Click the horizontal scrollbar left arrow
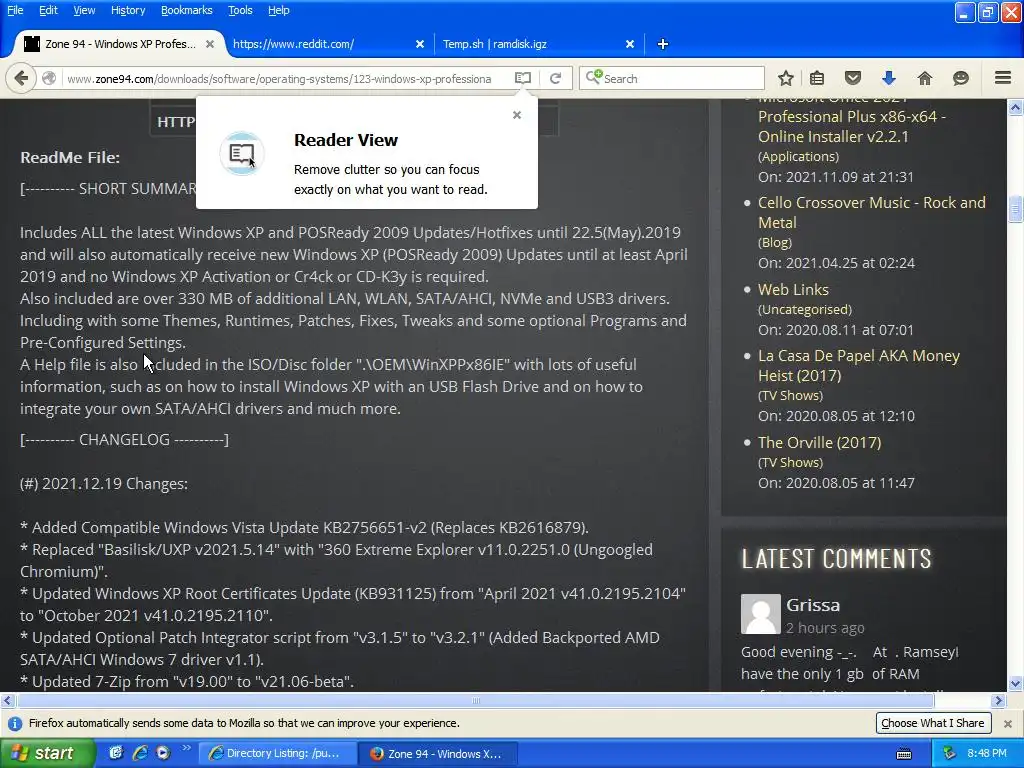The image size is (1024, 768). tap(7, 701)
